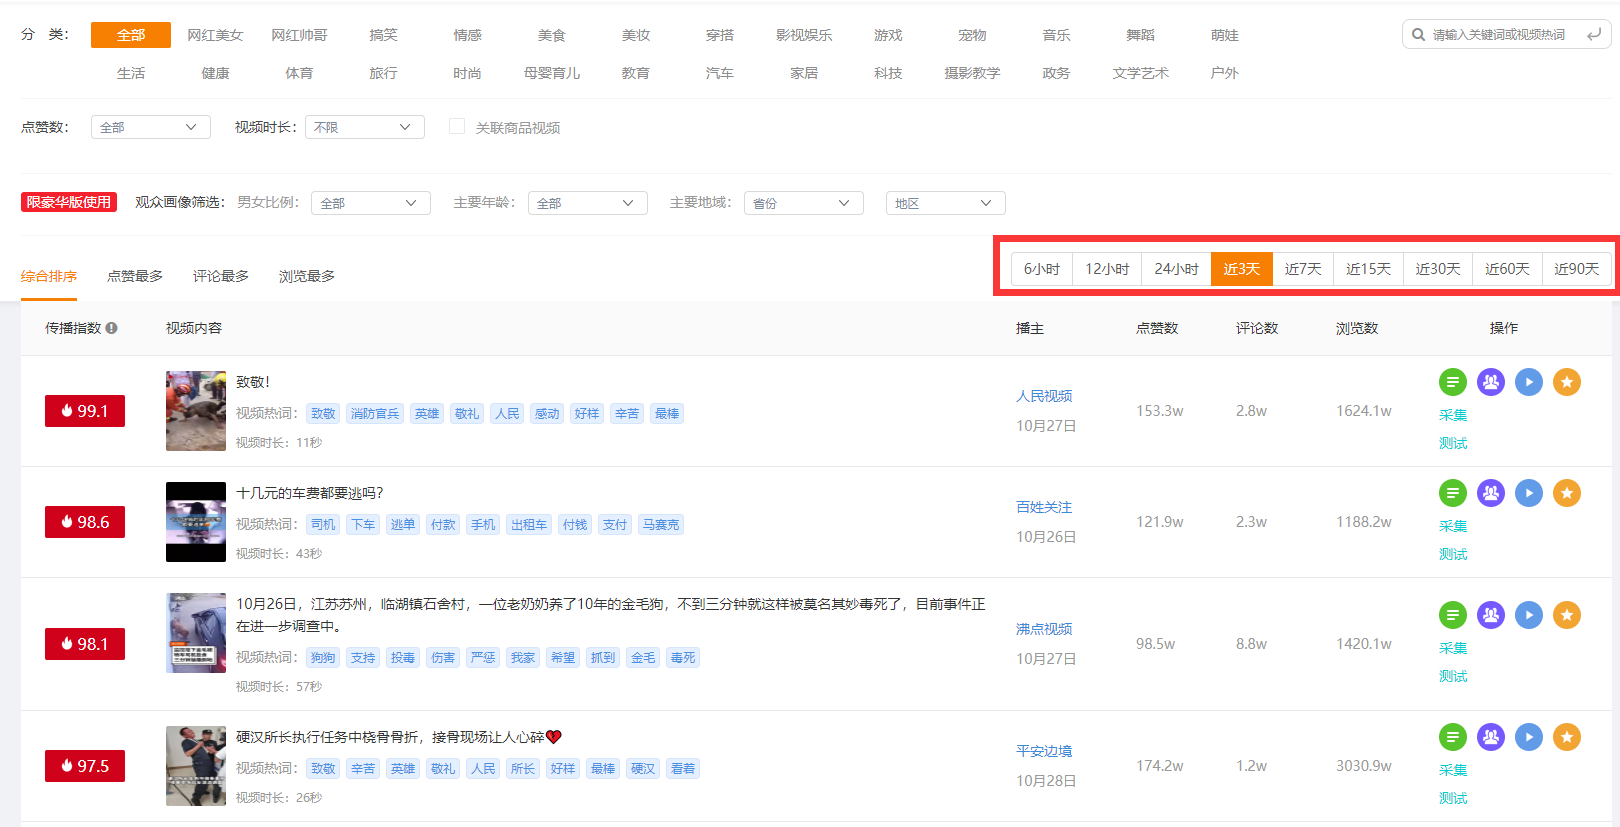Switch time range to 24小时
The width and height of the screenshot is (1620, 827).
coord(1175,269)
